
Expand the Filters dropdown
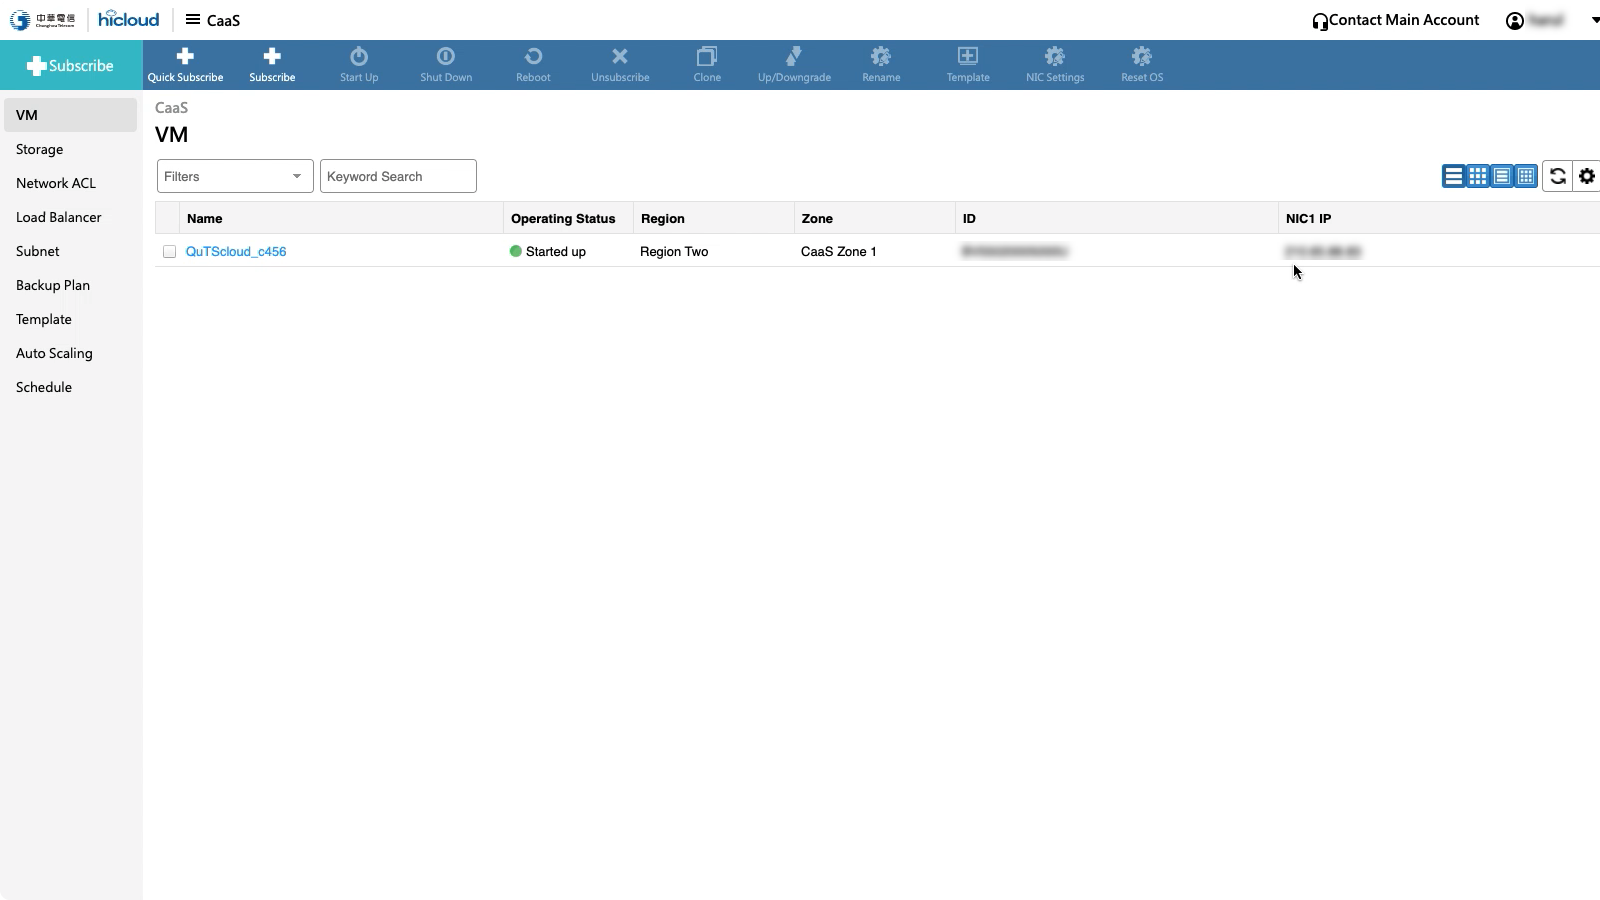(x=234, y=176)
